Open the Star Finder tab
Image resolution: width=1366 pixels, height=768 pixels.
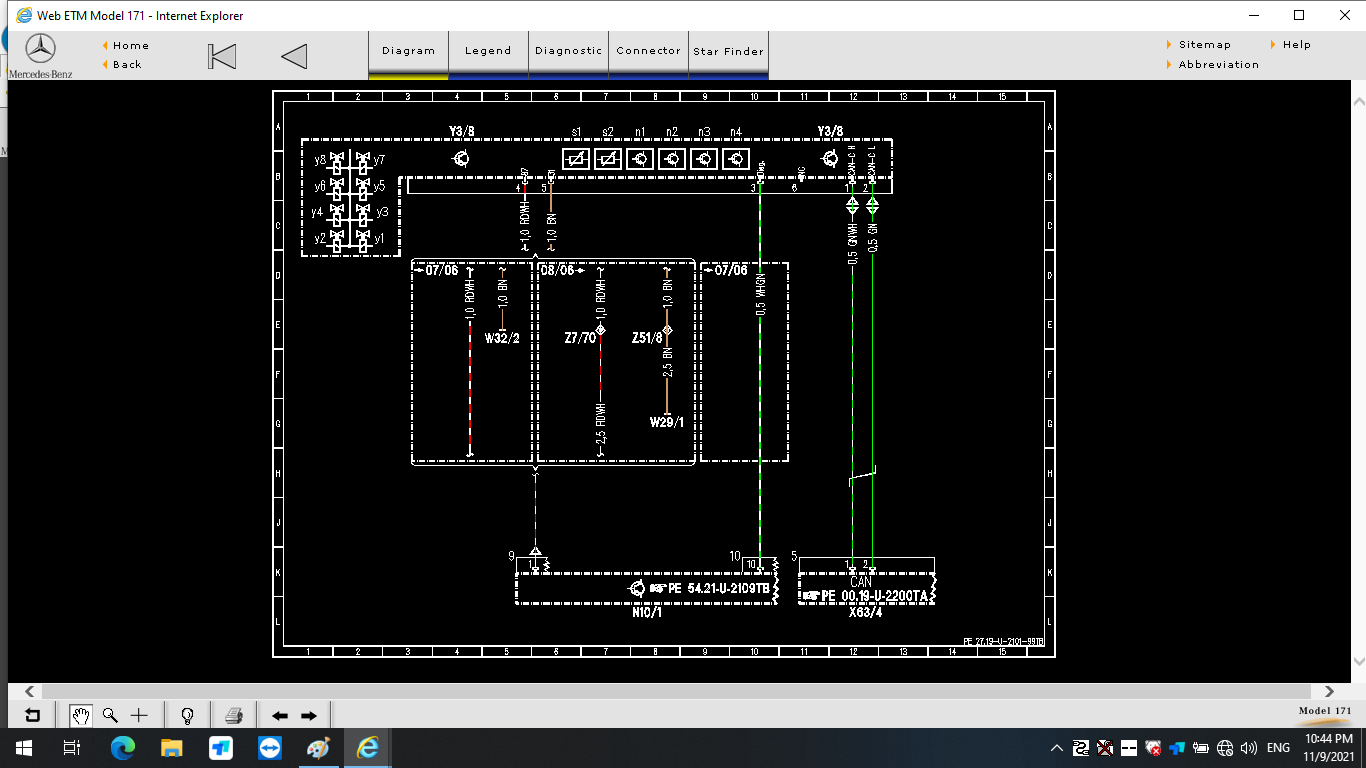(728, 51)
